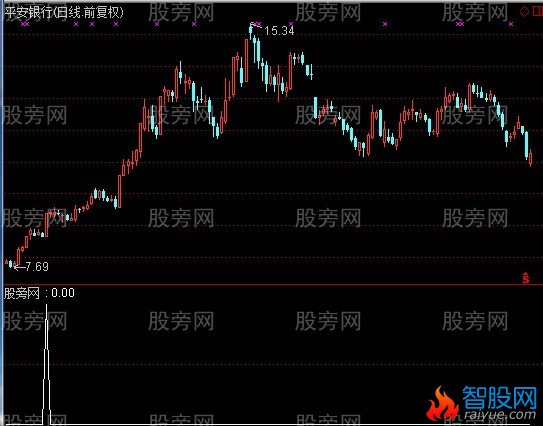Select the 7.69 low price label
This screenshot has height=426, width=543.
(37, 267)
